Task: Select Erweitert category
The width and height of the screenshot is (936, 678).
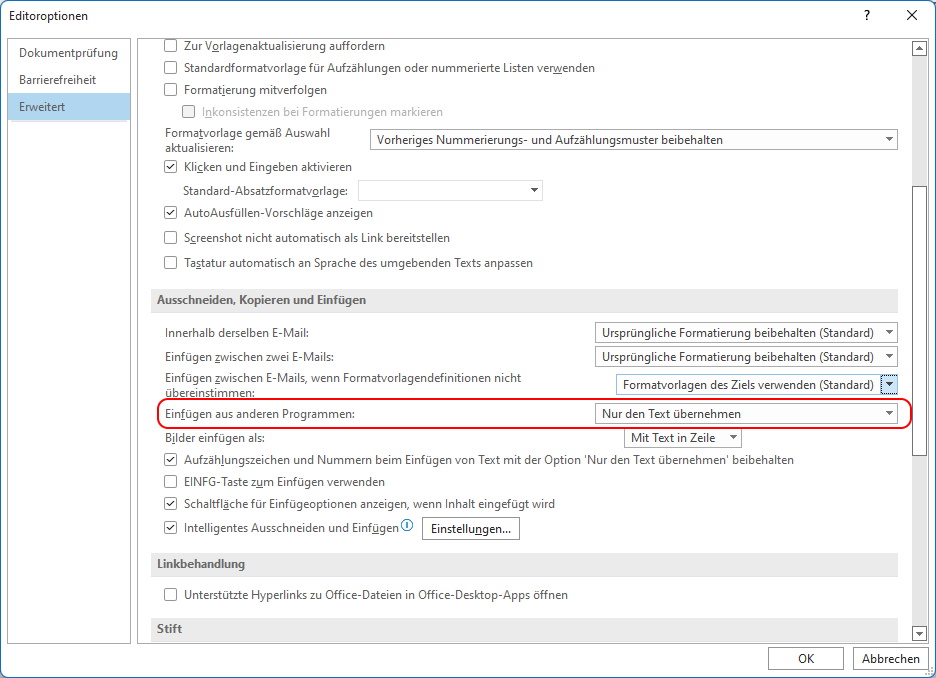Action: 69,107
